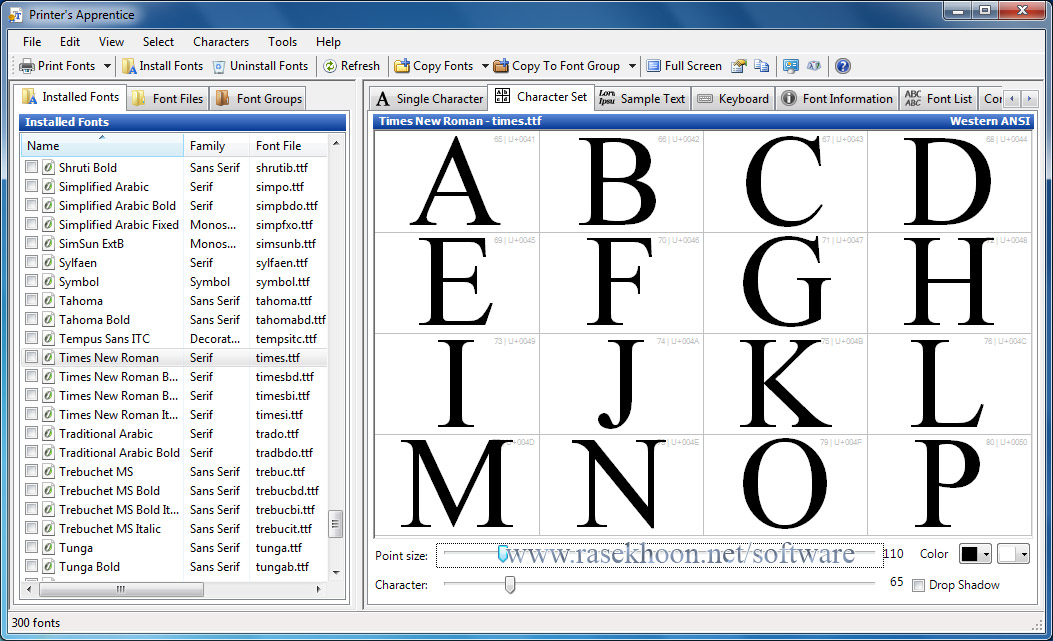Enable the Drop Shadow checkbox
1053x641 pixels.
[919, 585]
